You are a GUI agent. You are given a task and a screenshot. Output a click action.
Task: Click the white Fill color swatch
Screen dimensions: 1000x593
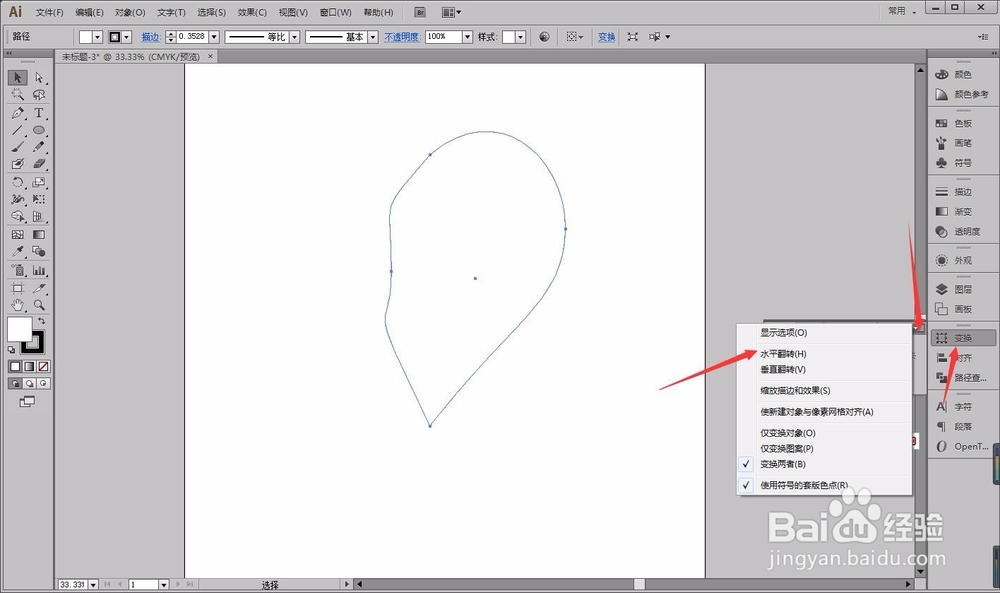point(19,328)
